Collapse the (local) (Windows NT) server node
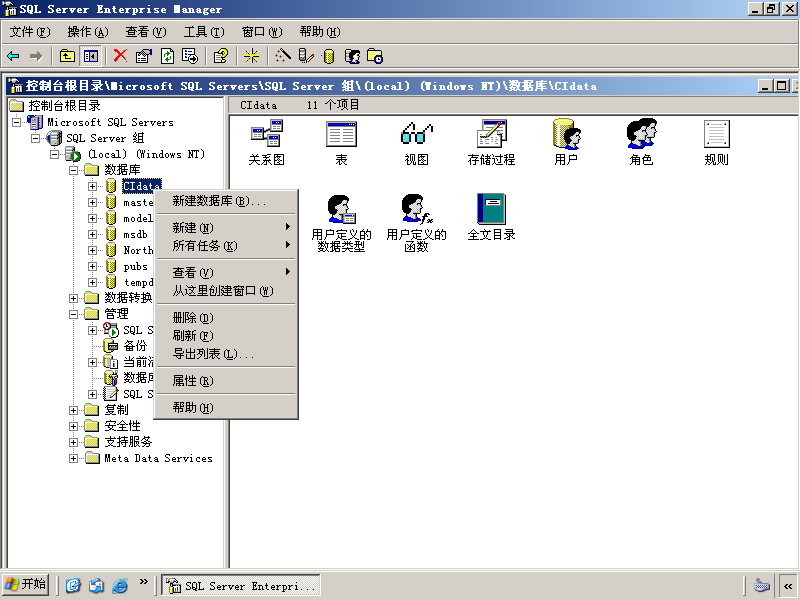The image size is (800, 600). click(55, 154)
